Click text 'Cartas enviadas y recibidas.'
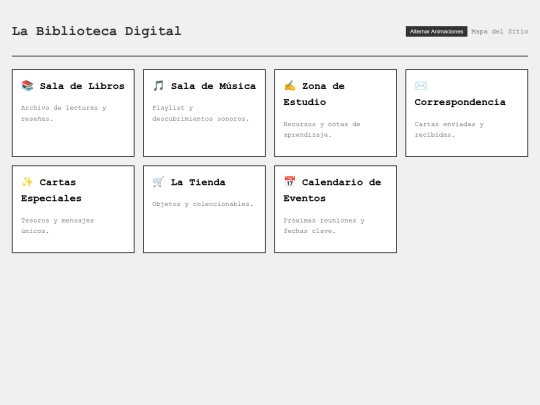This screenshot has width=540, height=405. pyautogui.click(x=449, y=129)
